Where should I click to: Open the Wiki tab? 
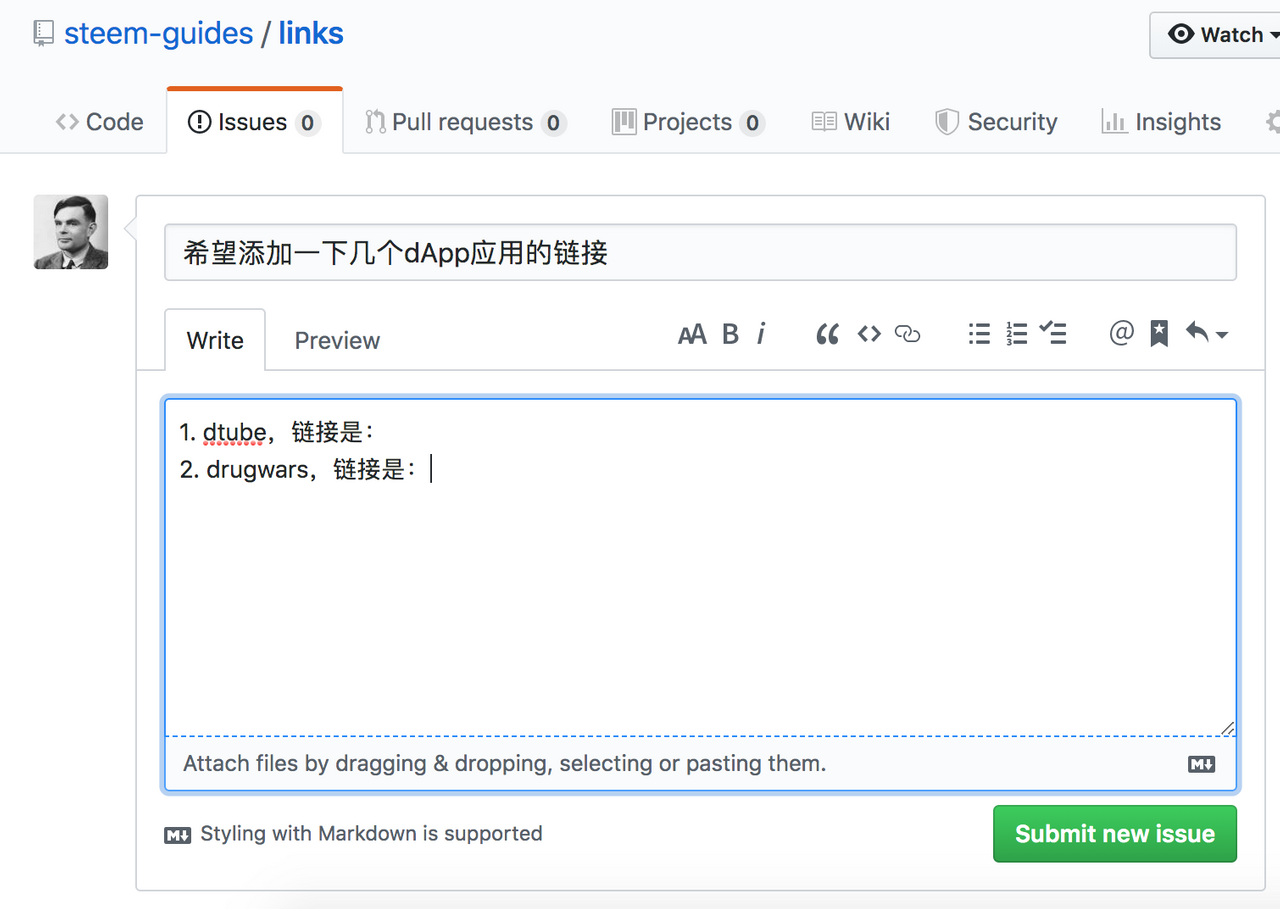click(x=851, y=122)
